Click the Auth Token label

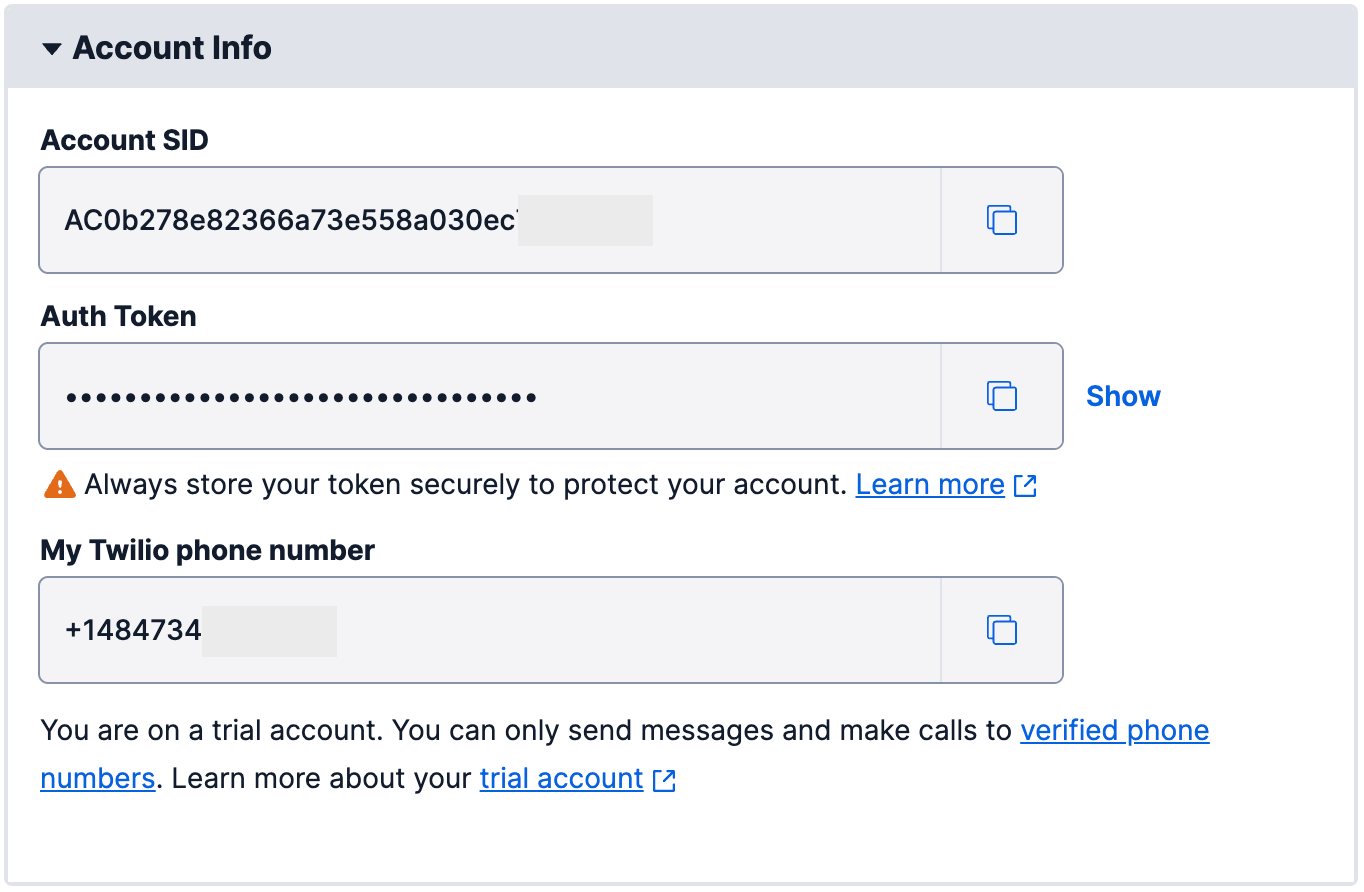tap(118, 316)
